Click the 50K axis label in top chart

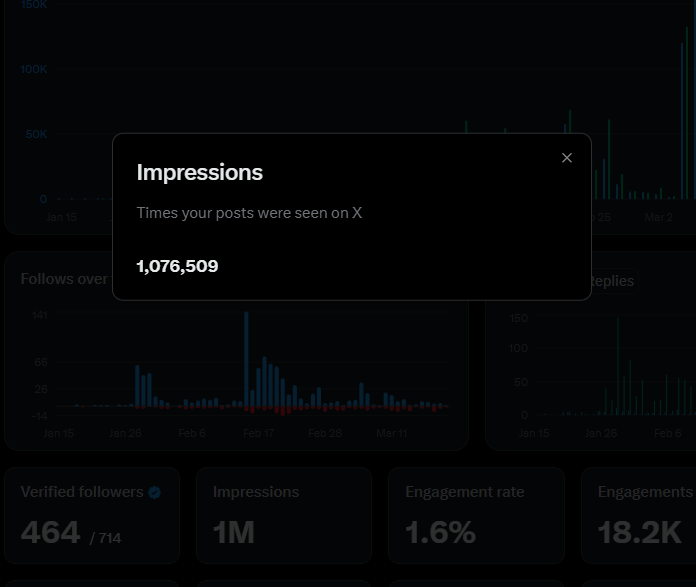[36, 134]
